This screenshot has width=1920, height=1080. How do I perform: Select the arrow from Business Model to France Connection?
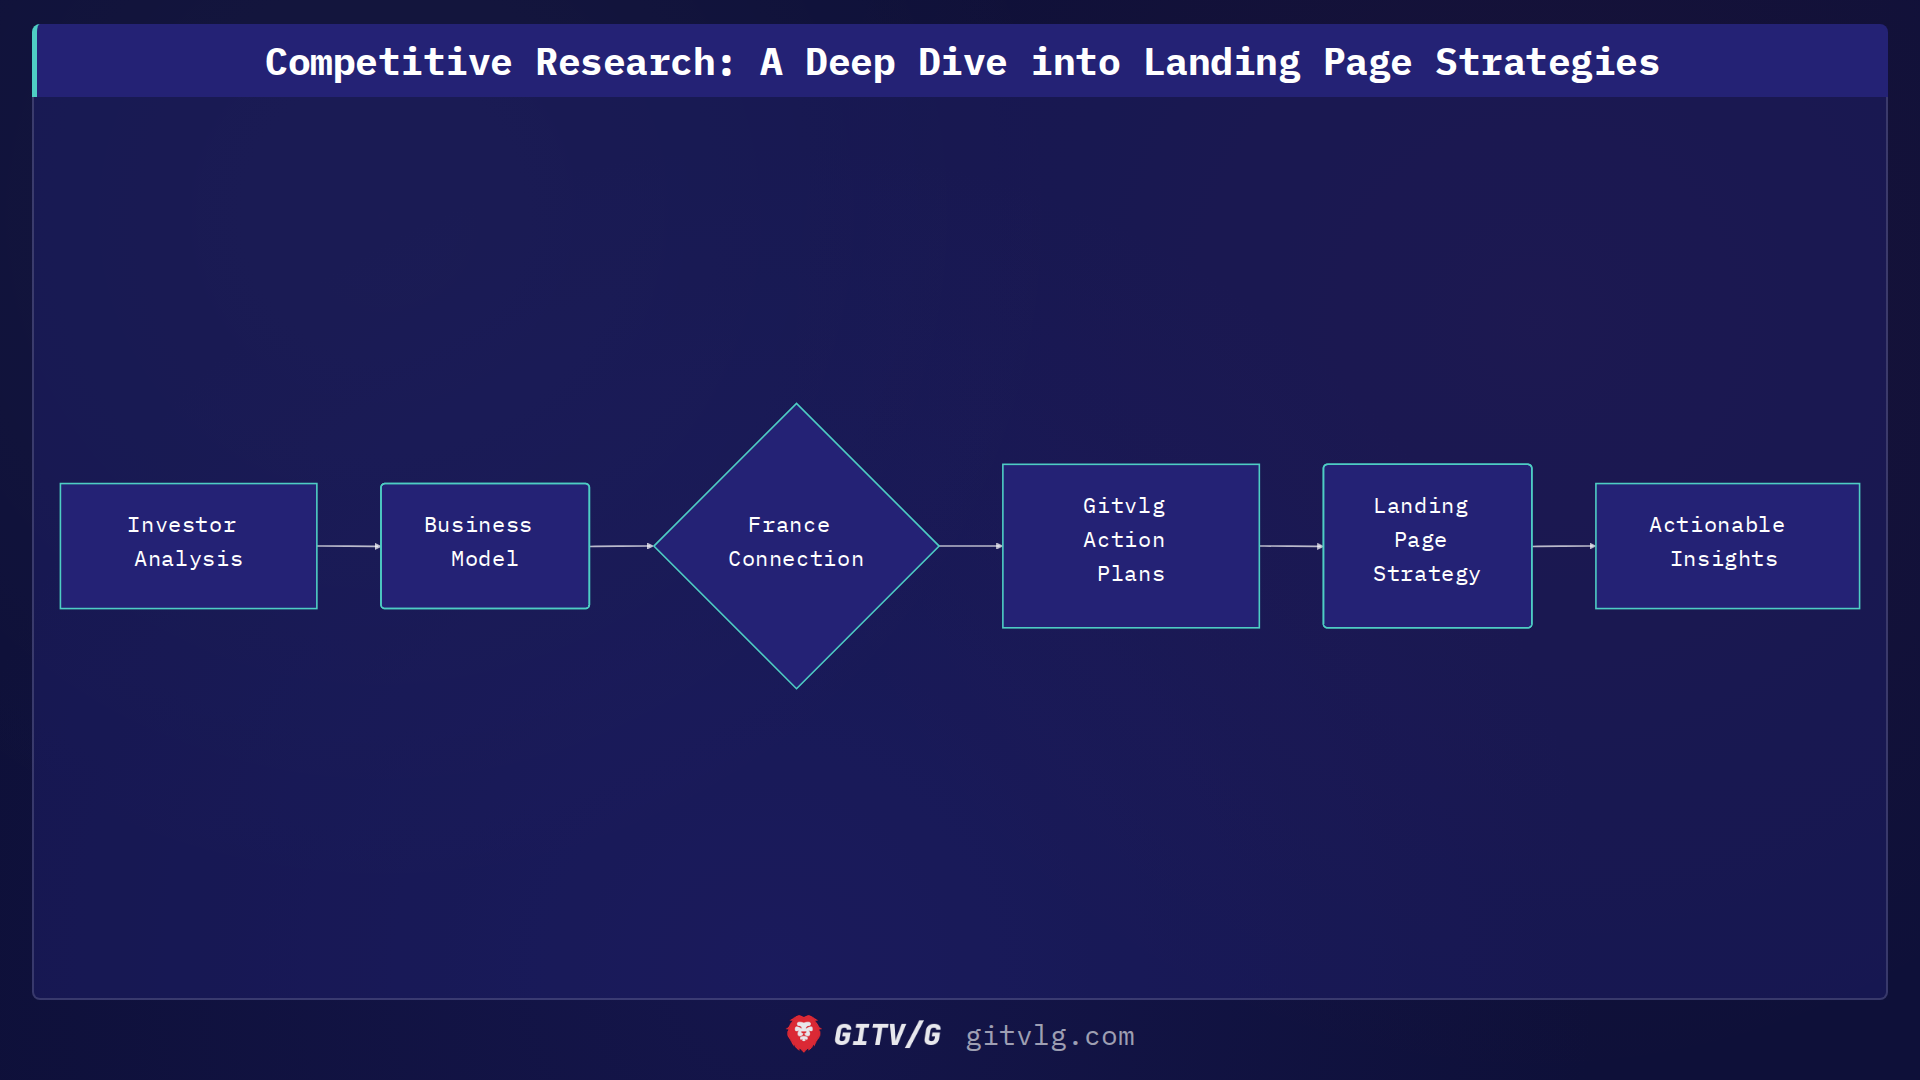tap(621, 545)
